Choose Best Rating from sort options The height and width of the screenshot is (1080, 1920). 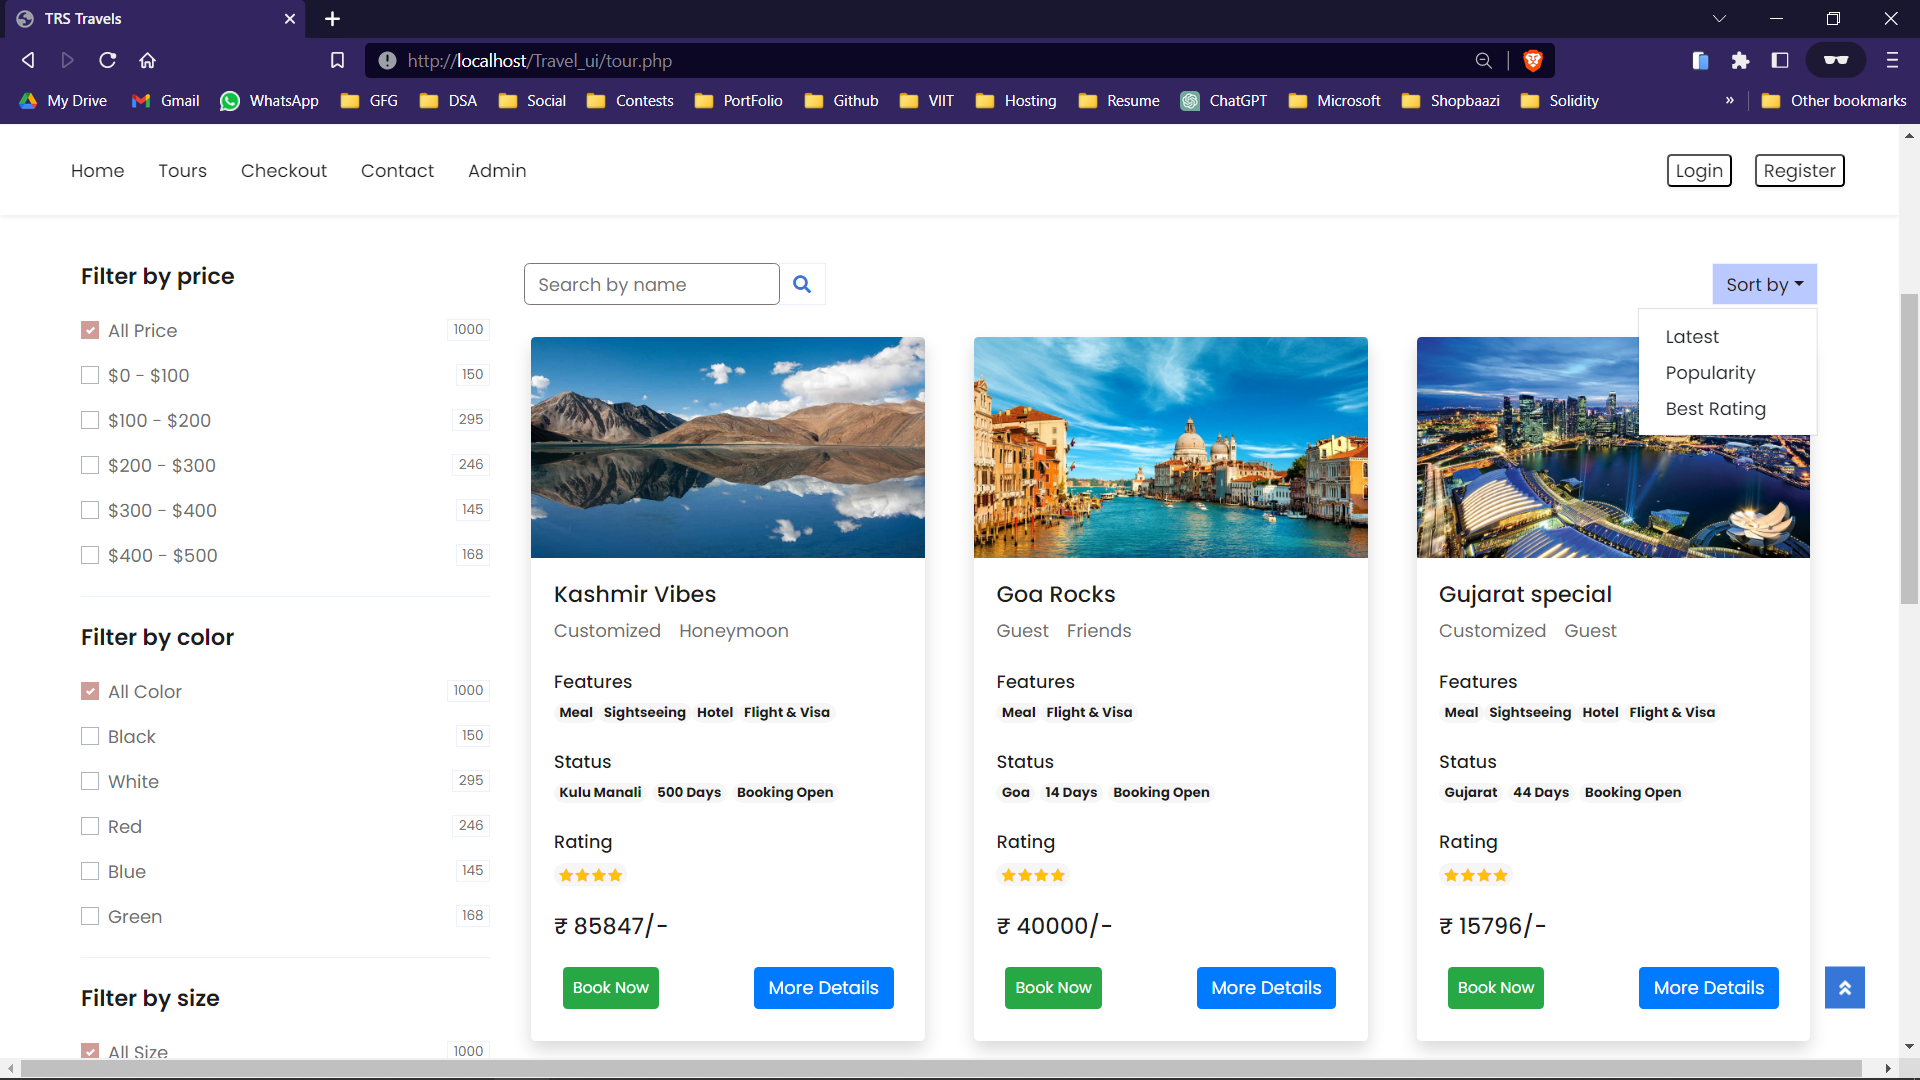[1715, 409]
